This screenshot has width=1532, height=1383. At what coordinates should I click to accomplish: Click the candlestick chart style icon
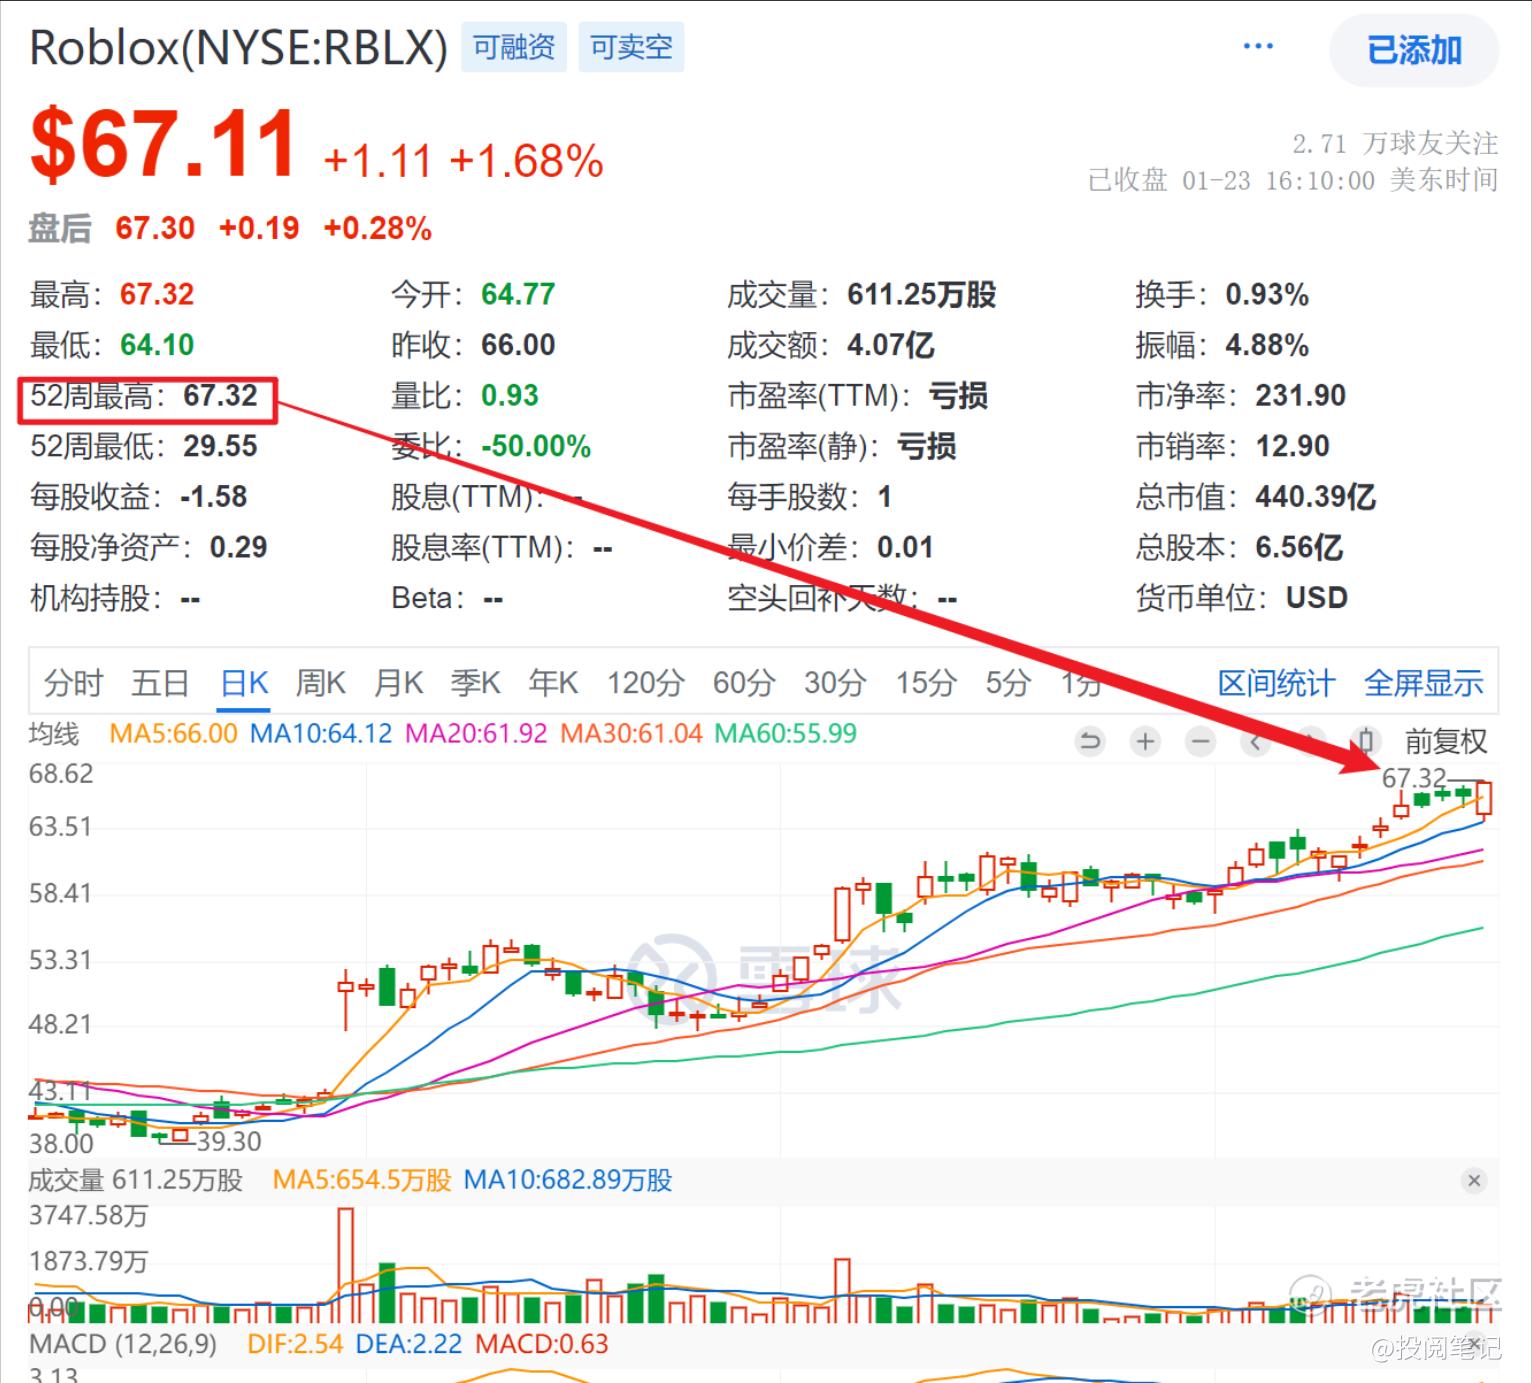(x=1366, y=741)
